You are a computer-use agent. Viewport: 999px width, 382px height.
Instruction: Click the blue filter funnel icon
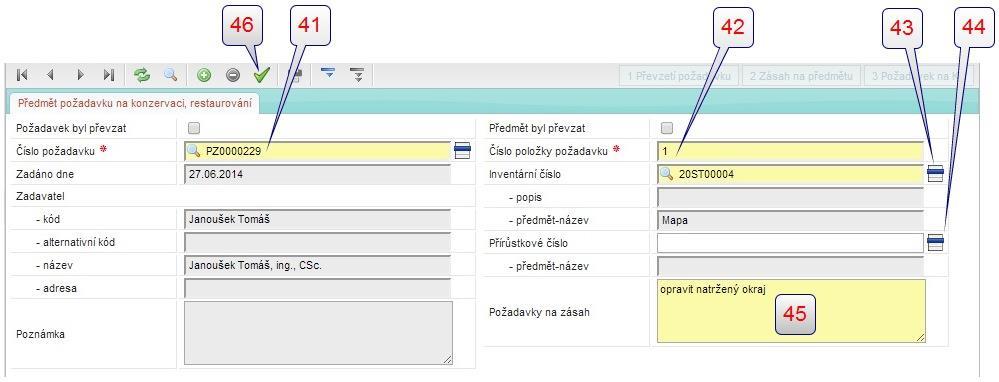pyautogui.click(x=329, y=74)
